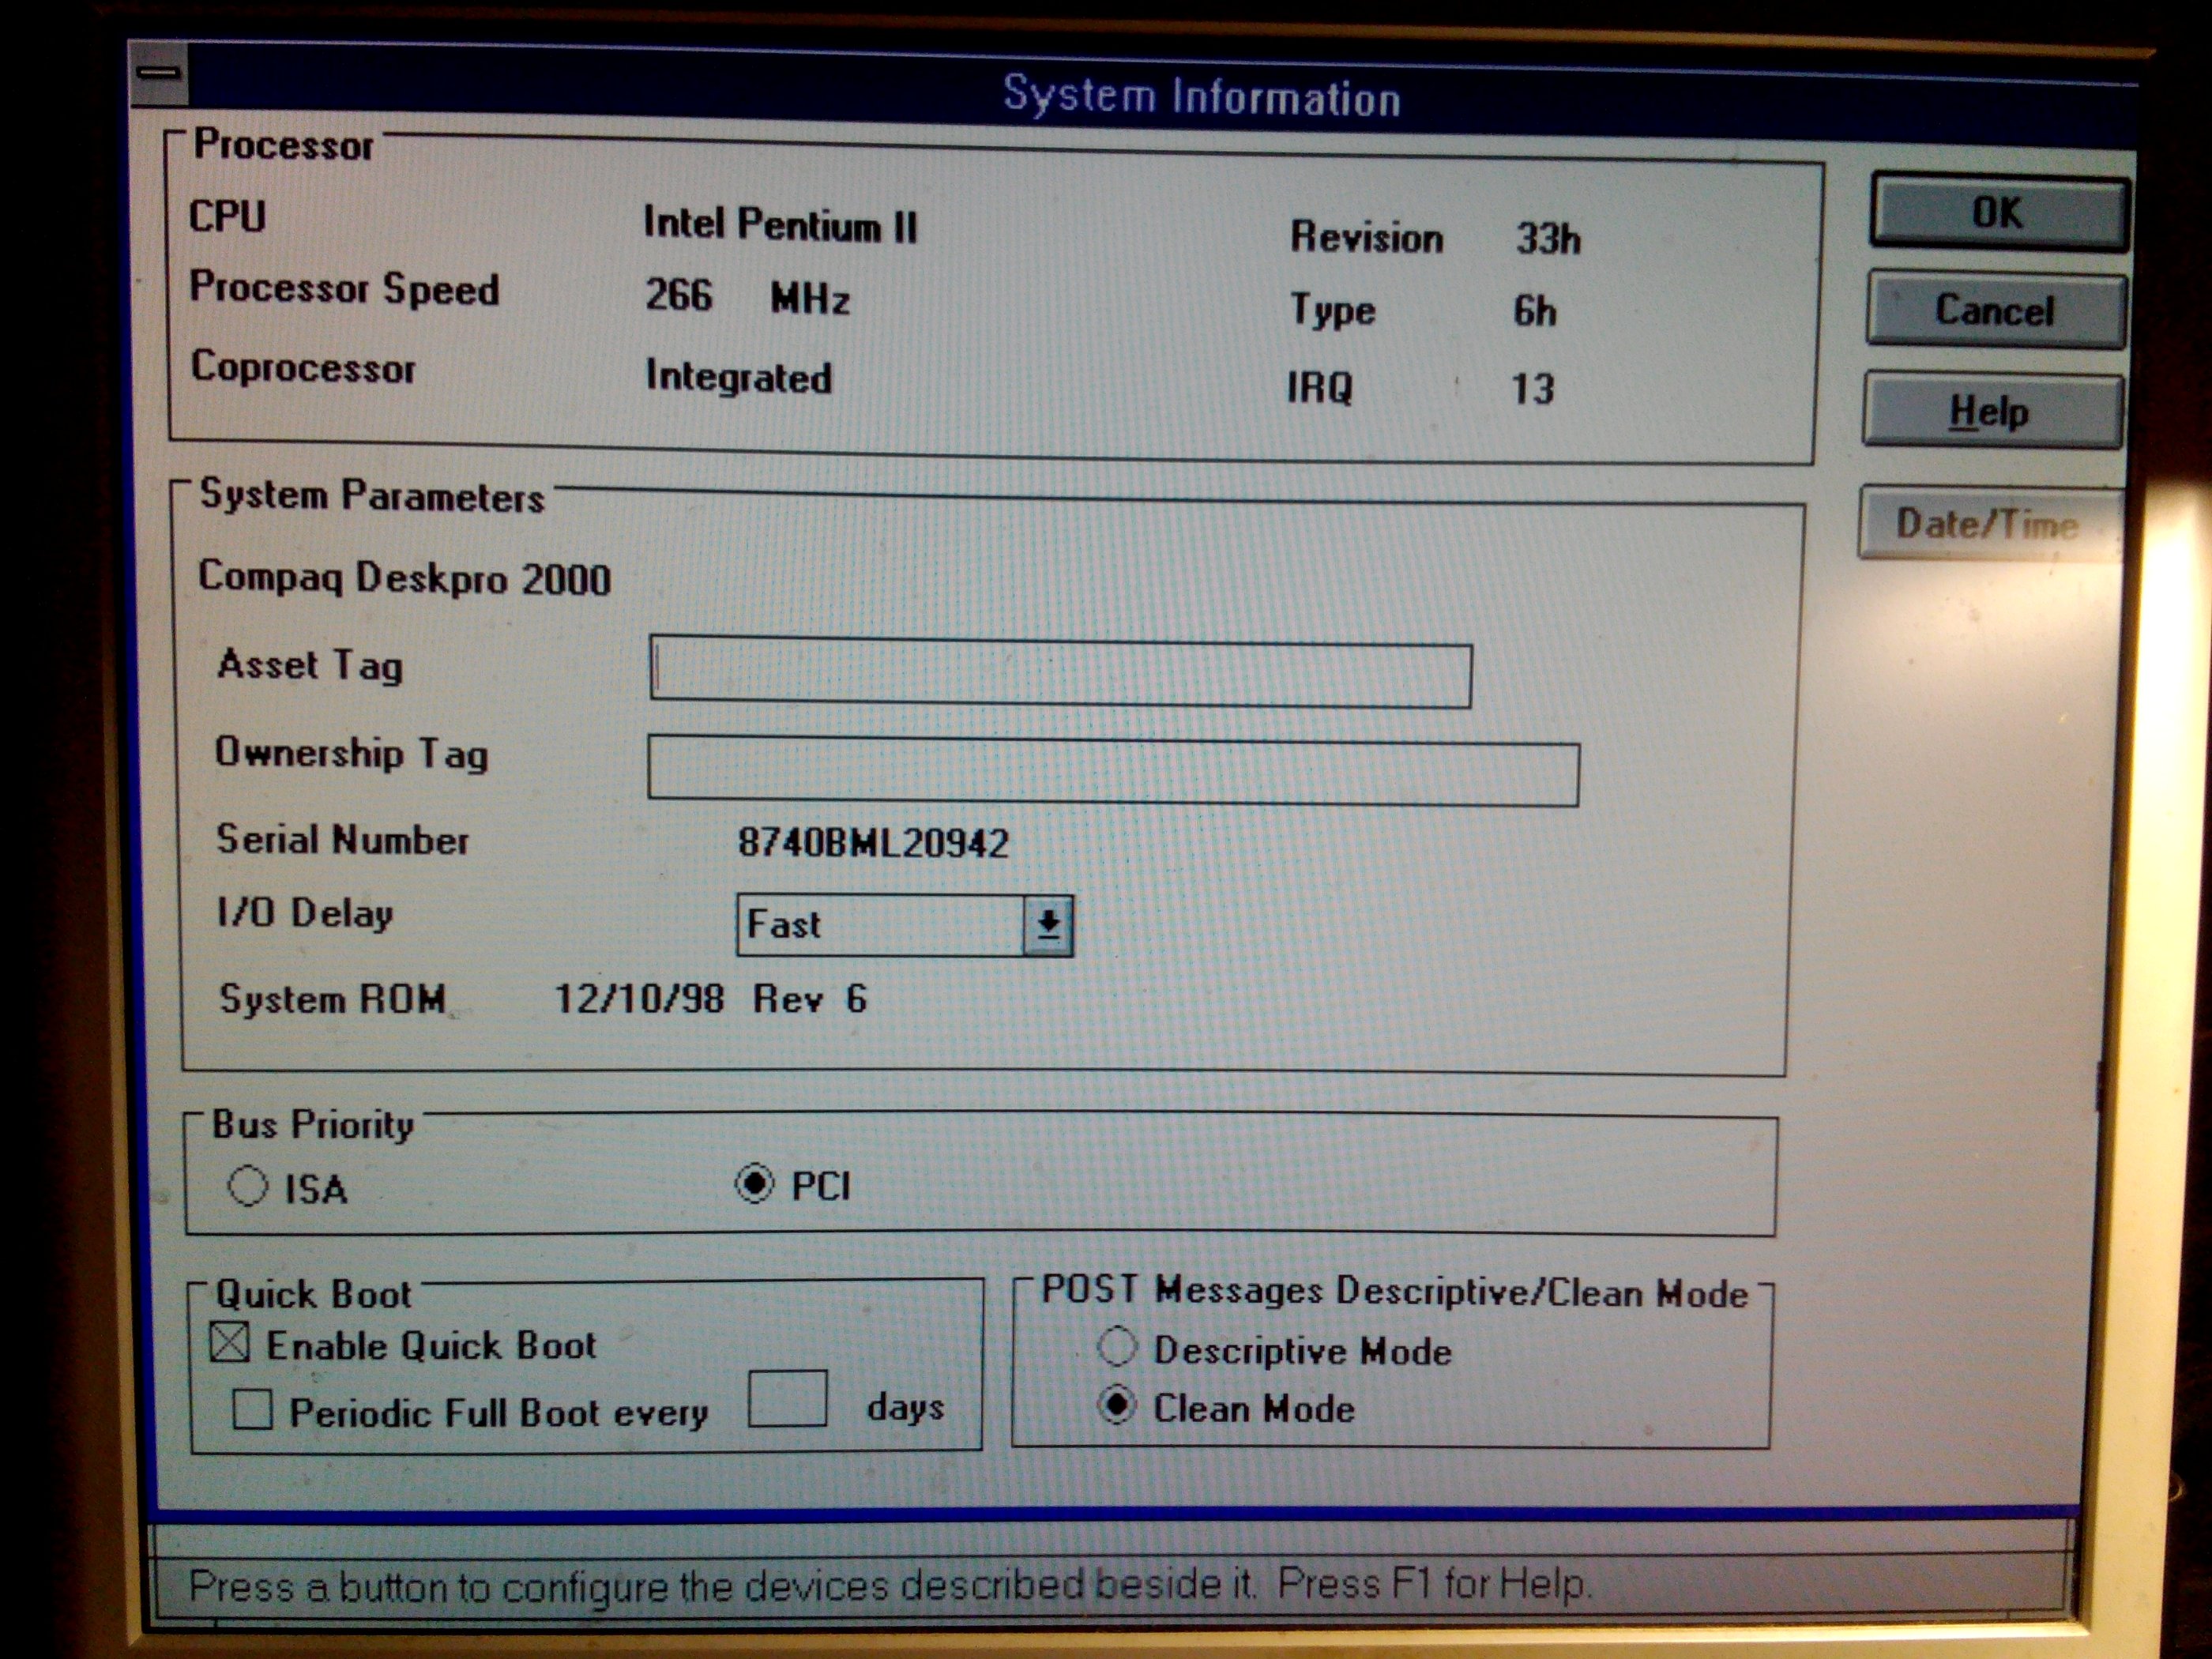Click the System Information title bar
2212x1659 pixels.
(x=1200, y=97)
